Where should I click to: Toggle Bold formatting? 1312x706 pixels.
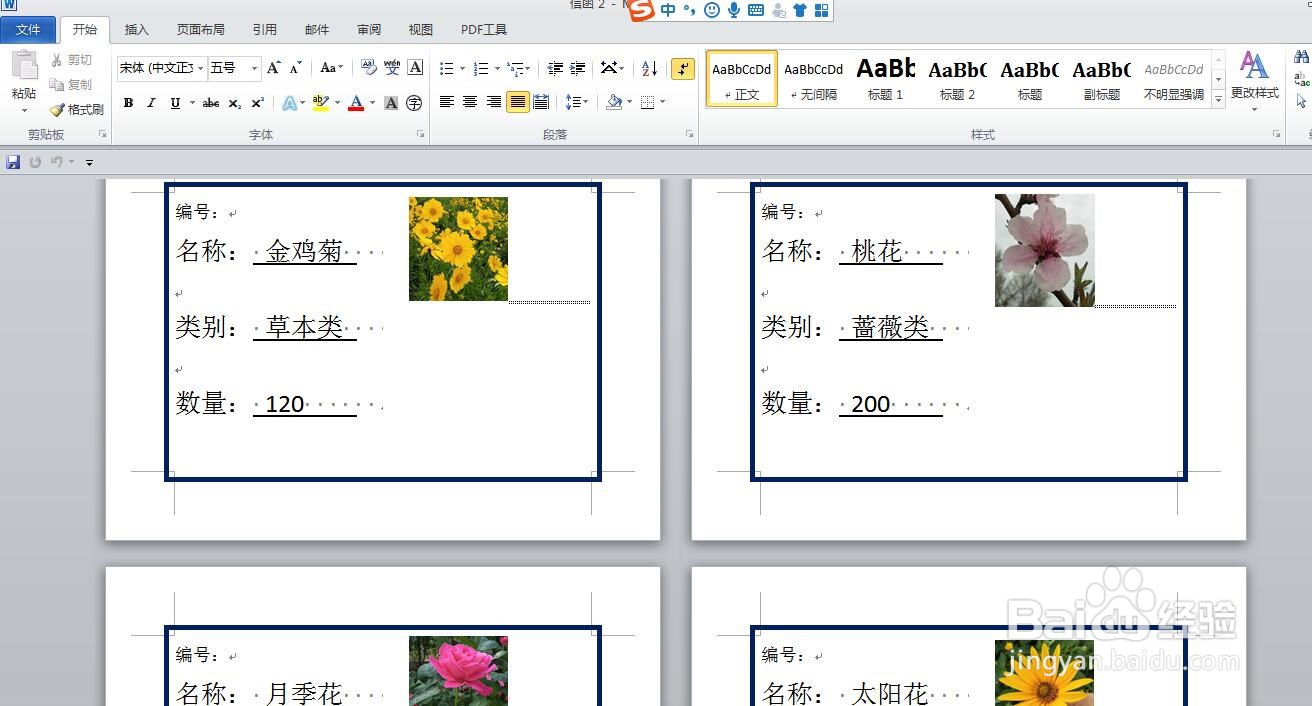[128, 103]
